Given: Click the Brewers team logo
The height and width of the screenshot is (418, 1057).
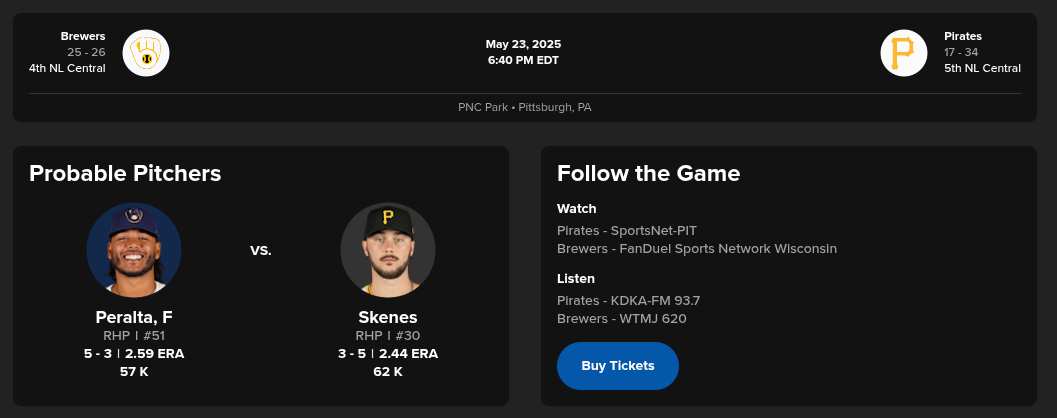Looking at the screenshot, I should coord(146,53).
